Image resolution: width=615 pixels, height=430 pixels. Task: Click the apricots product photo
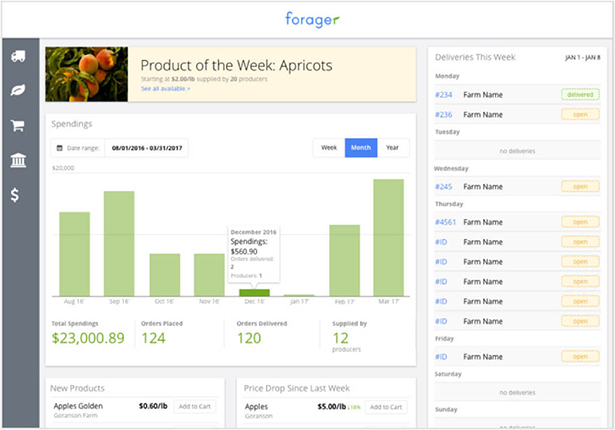[87, 73]
